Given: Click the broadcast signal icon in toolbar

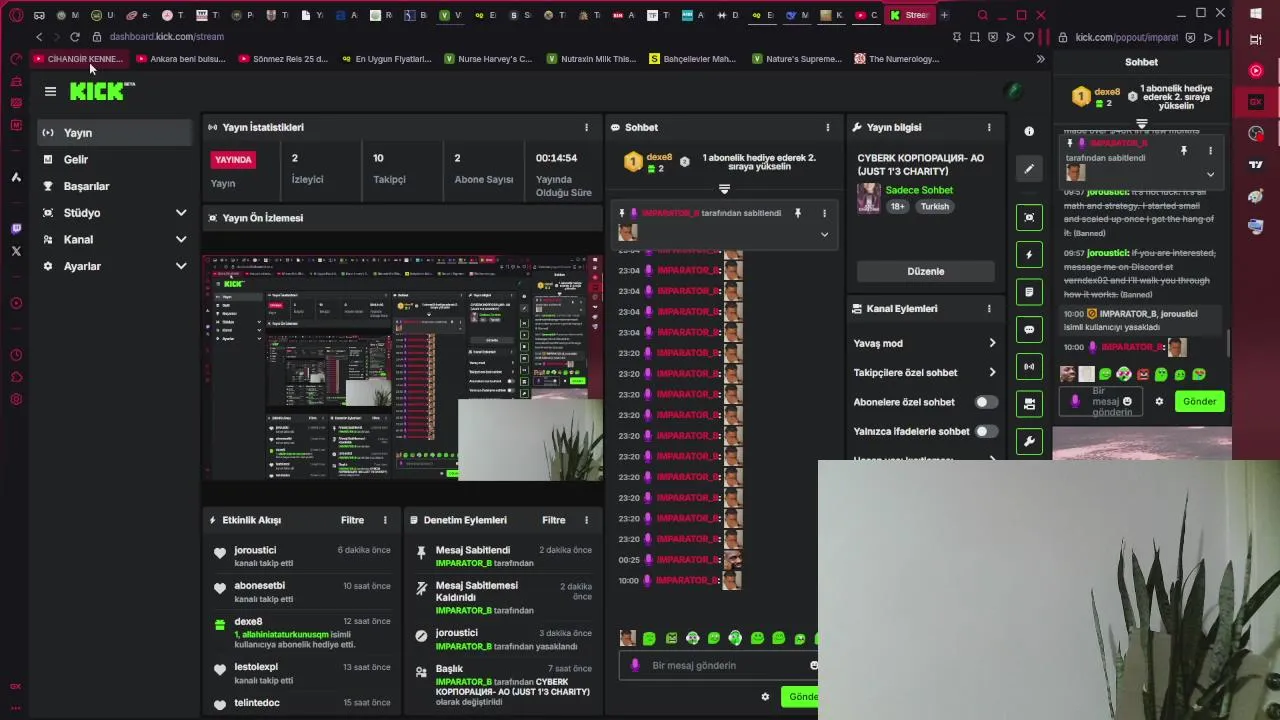Looking at the screenshot, I should 1029,367.
